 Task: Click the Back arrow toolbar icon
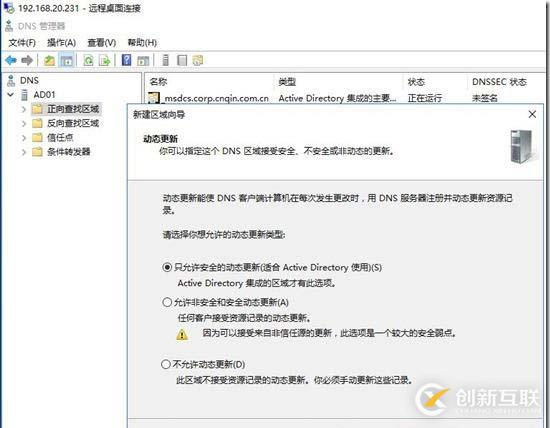[11, 60]
